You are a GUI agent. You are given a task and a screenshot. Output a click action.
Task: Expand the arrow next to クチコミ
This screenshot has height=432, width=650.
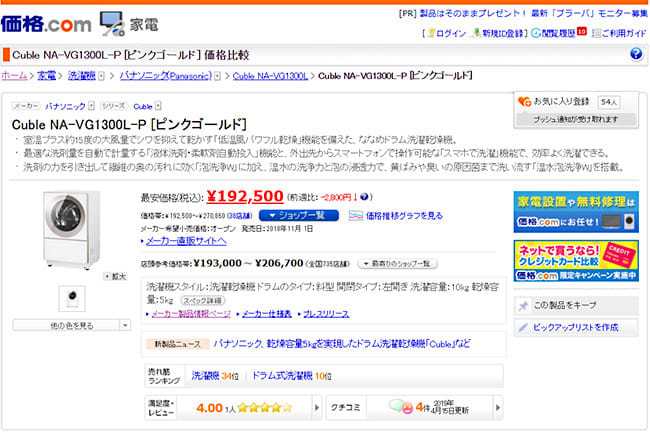tap(498, 408)
